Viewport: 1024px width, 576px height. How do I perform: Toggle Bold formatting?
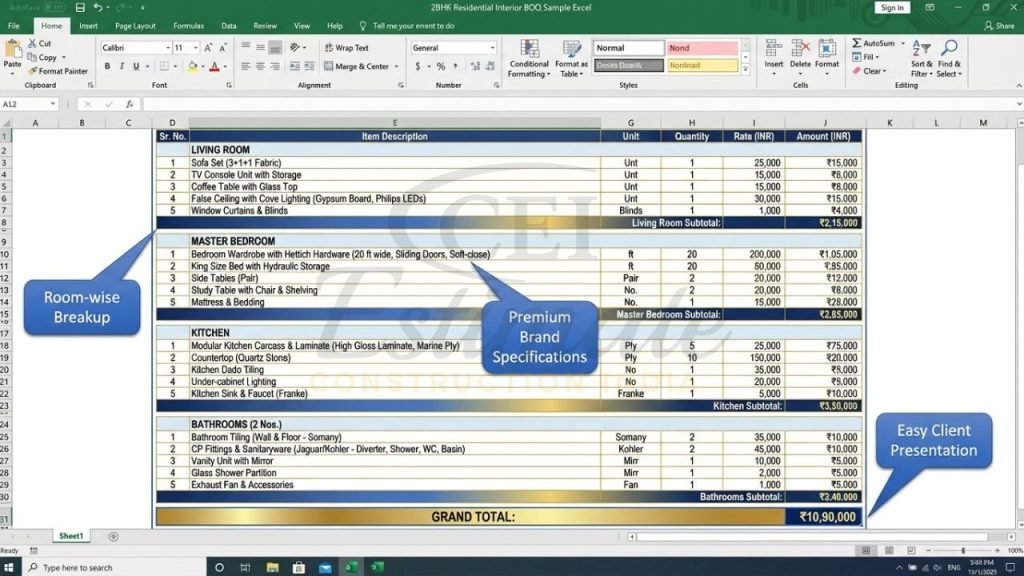[x=107, y=67]
